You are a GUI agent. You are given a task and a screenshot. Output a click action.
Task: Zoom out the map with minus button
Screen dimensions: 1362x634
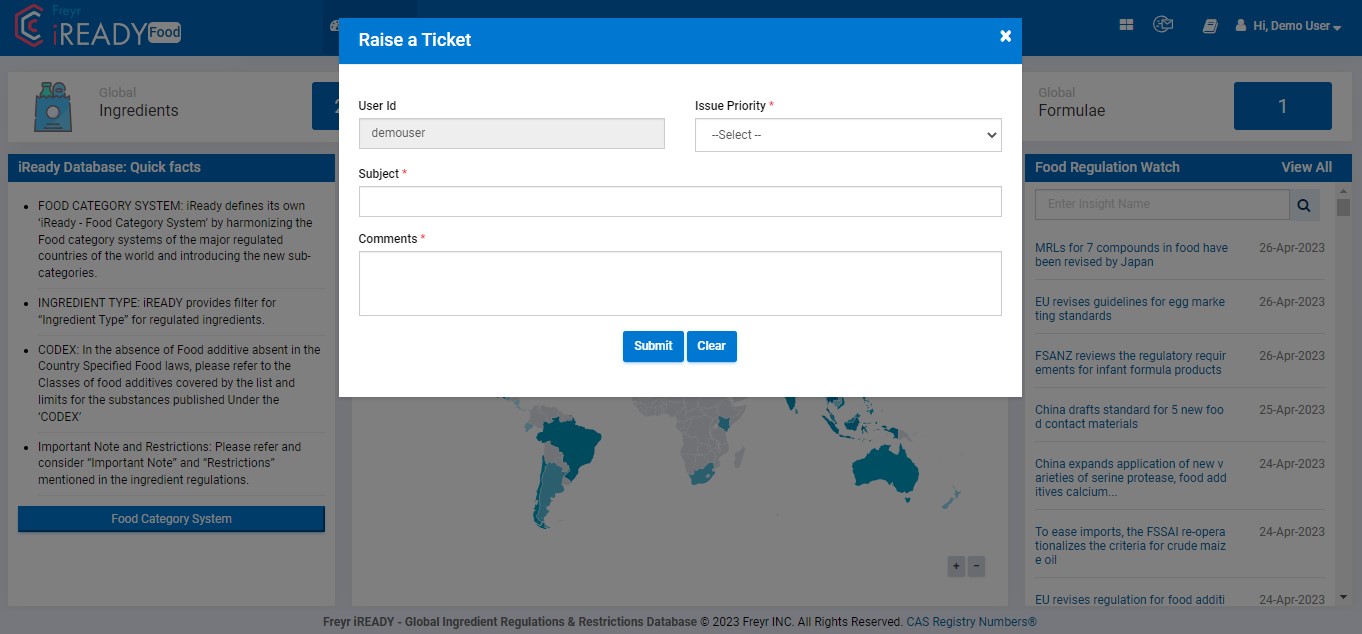pyautogui.click(x=977, y=566)
